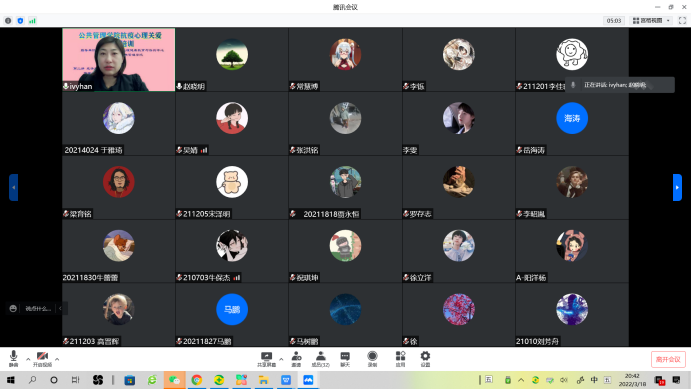
Task: Expand share screen options arrow
Action: pyautogui.click(x=281, y=359)
